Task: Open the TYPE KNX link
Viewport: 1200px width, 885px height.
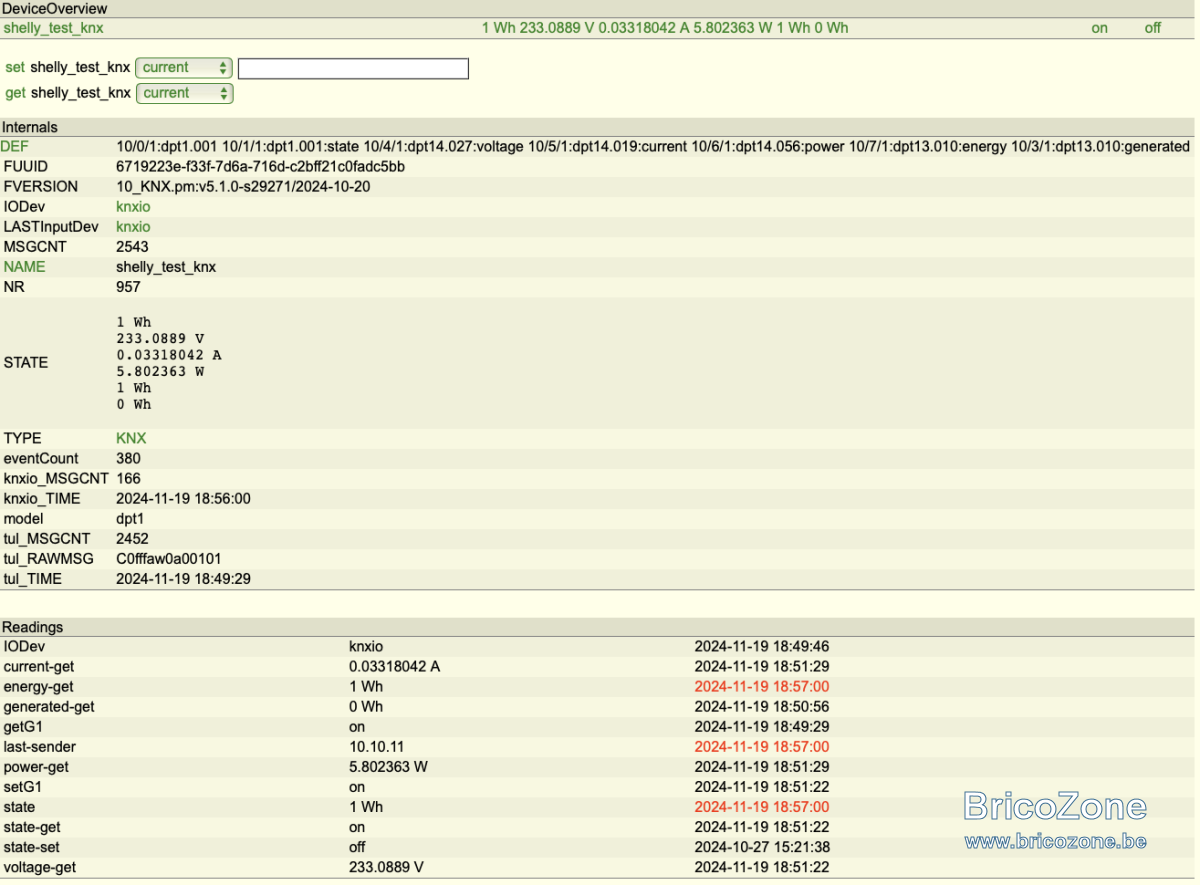Action: (131, 438)
